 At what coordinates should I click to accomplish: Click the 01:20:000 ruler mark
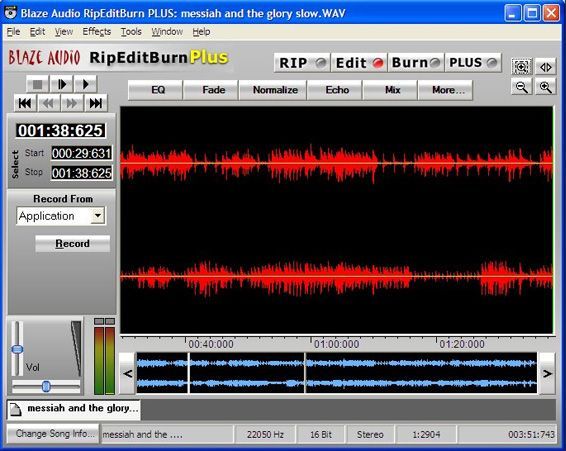[462, 344]
